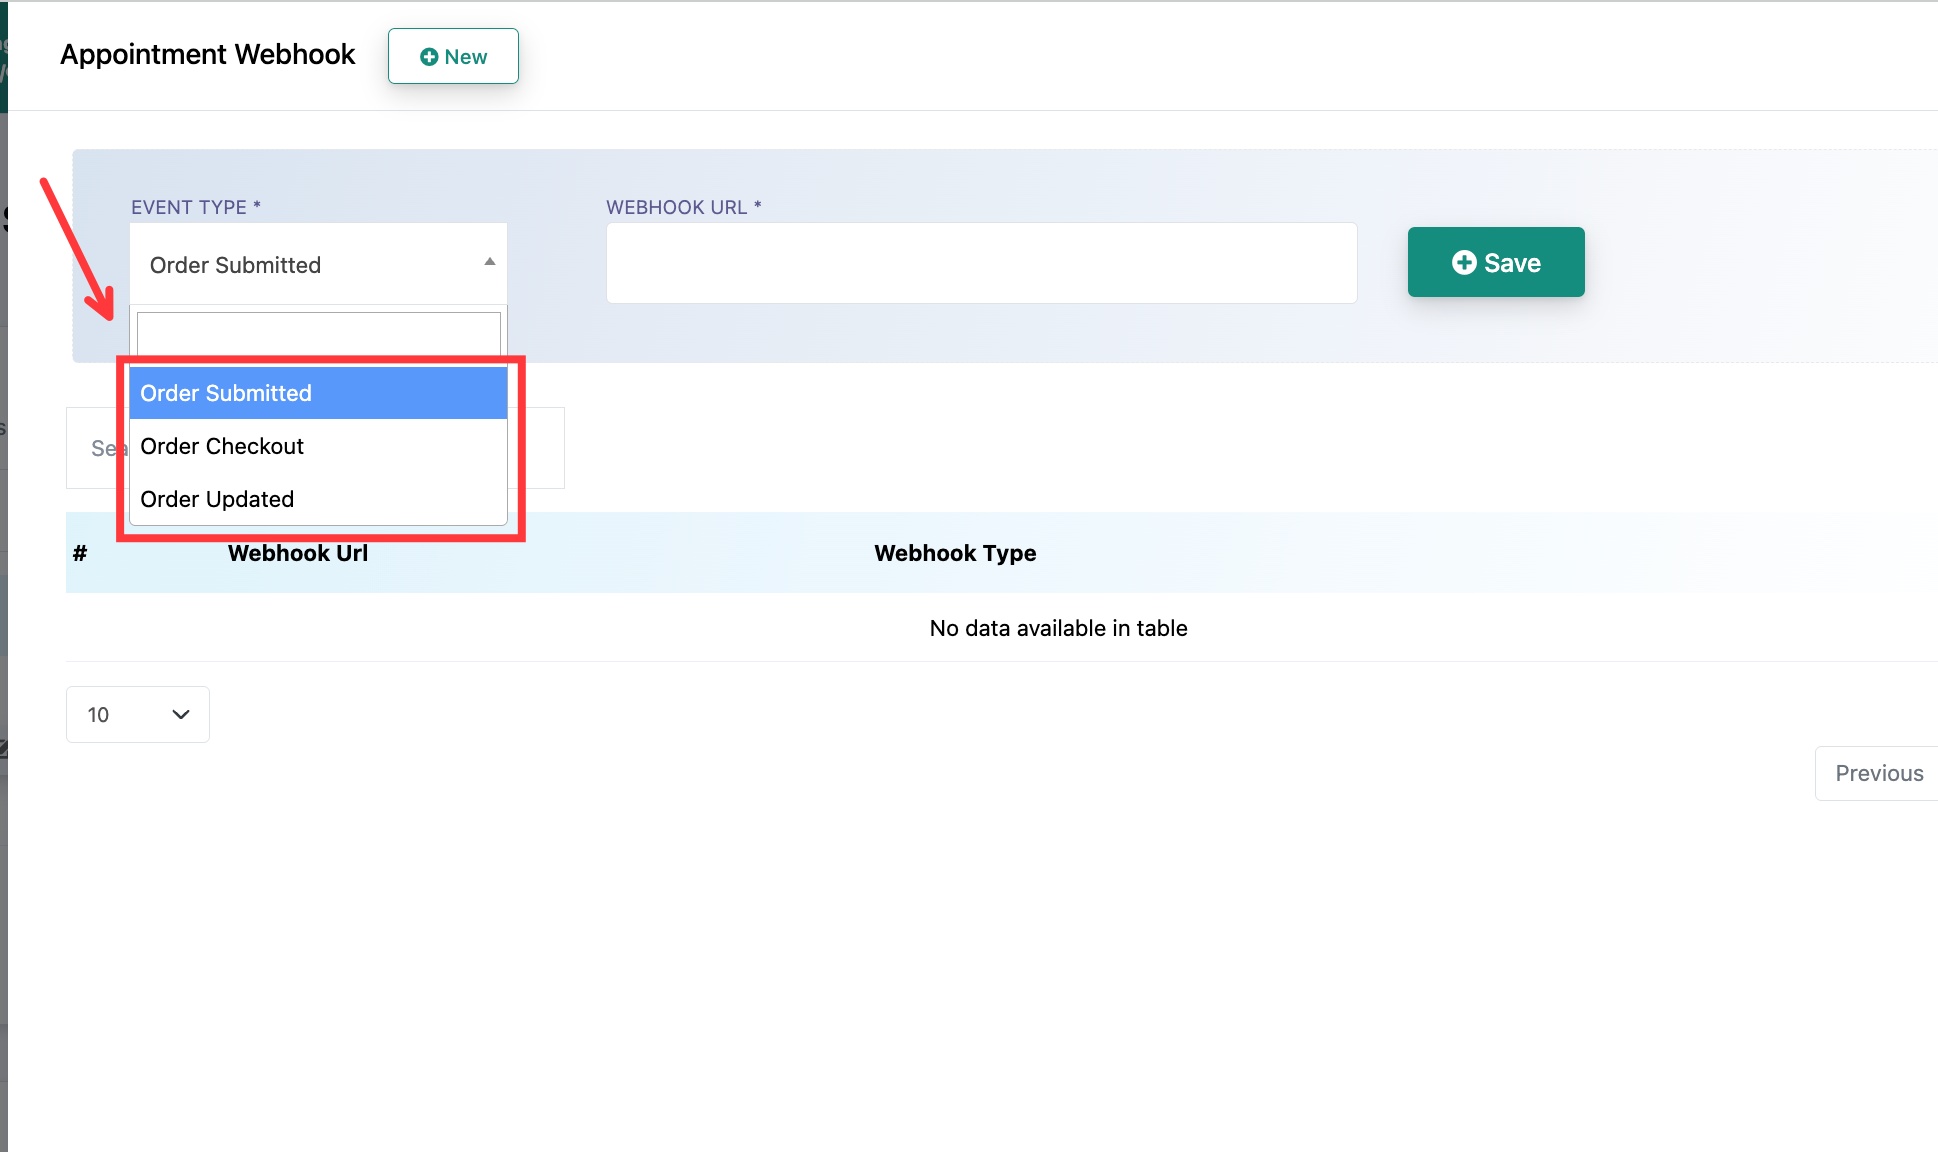Click the dropdown search field above the options
The width and height of the screenshot is (1938, 1152).
[318, 334]
